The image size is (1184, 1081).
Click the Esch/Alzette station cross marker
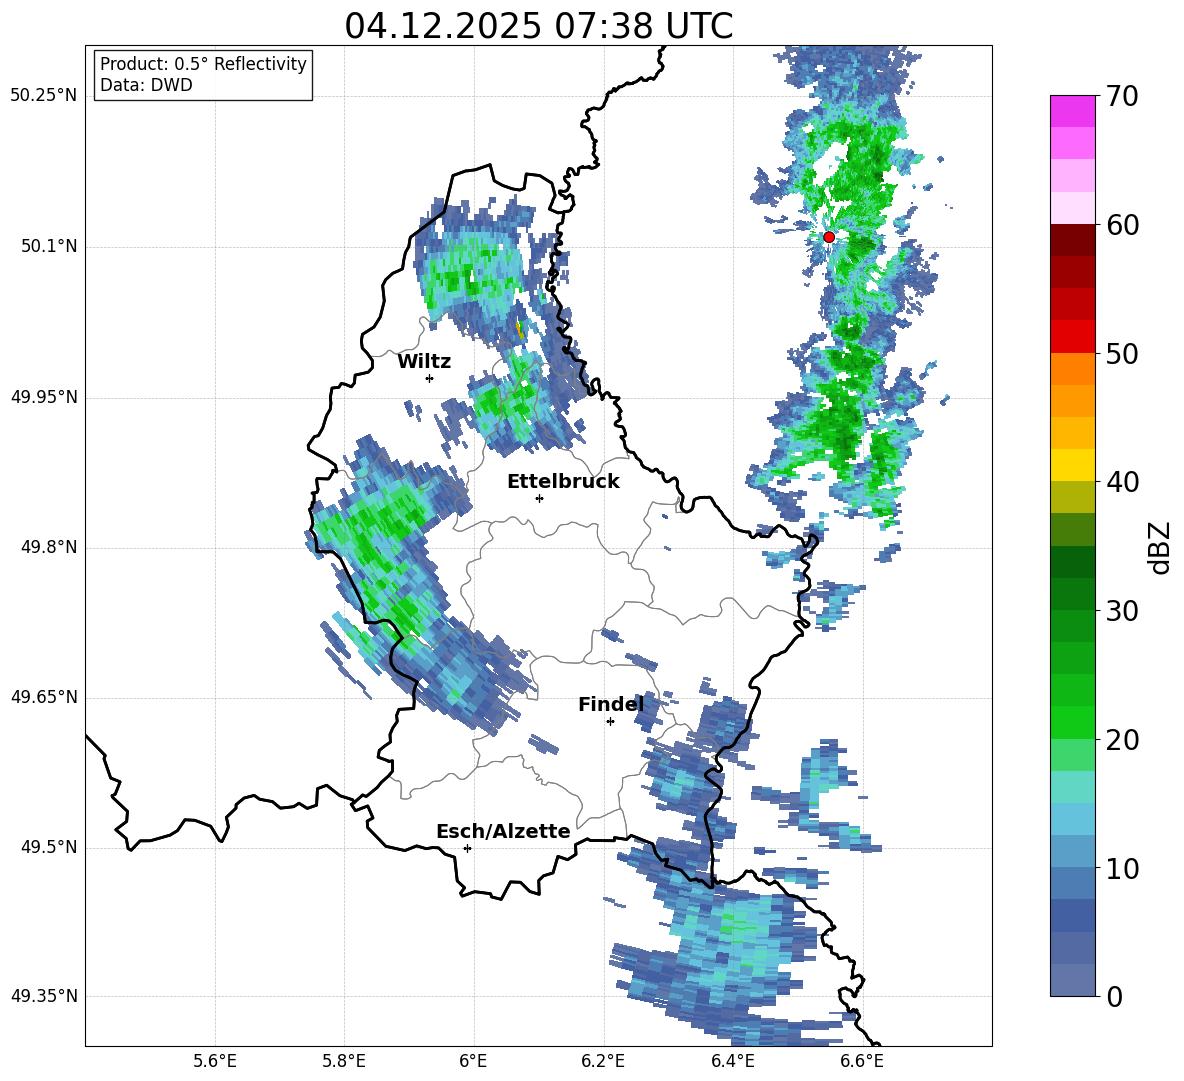click(x=467, y=848)
